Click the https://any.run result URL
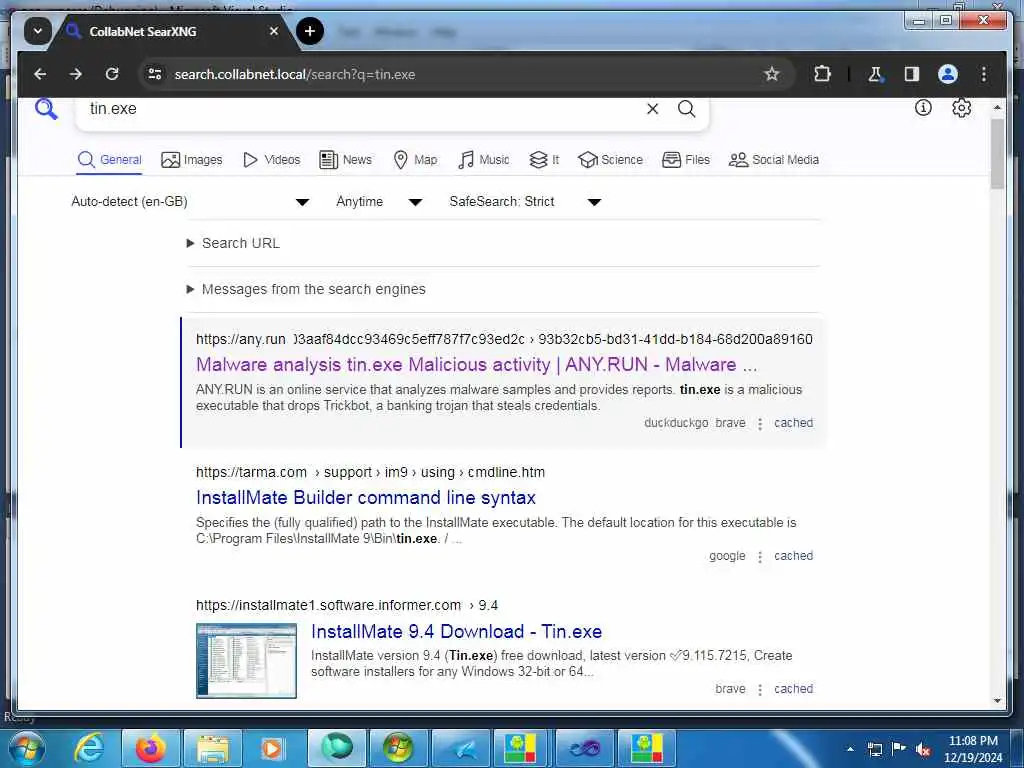Screen dimensions: 1024x768 pos(504,339)
